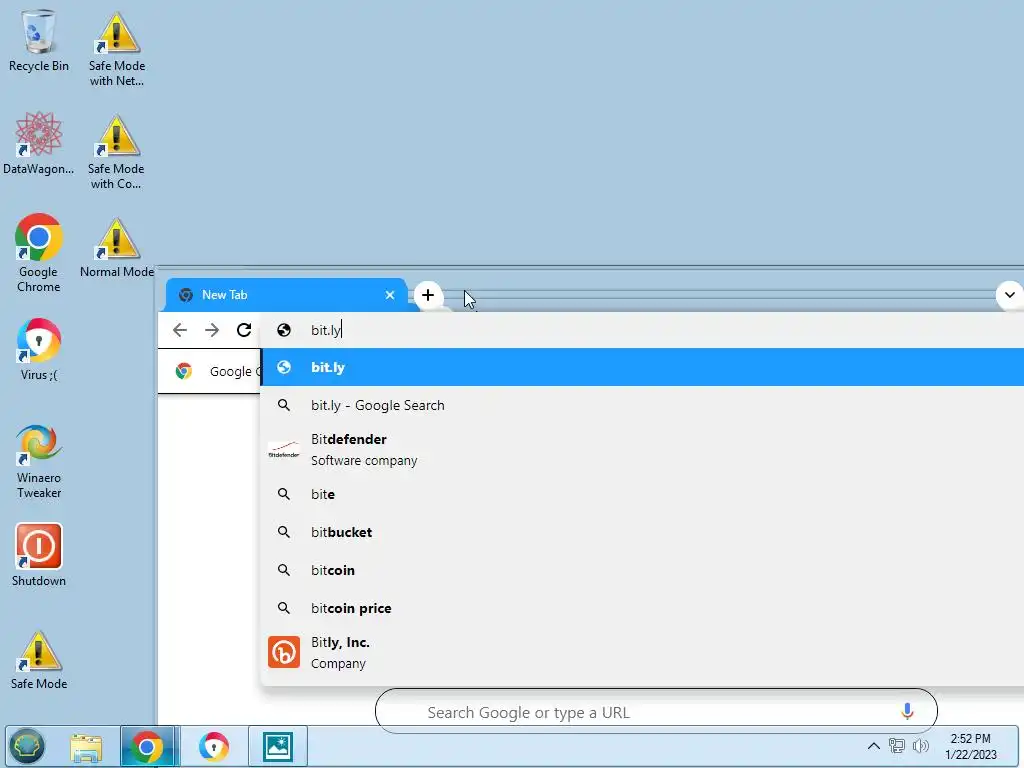1024x768 pixels.
Task: Choose the bitcoin search suggestion
Action: [x=642, y=570]
